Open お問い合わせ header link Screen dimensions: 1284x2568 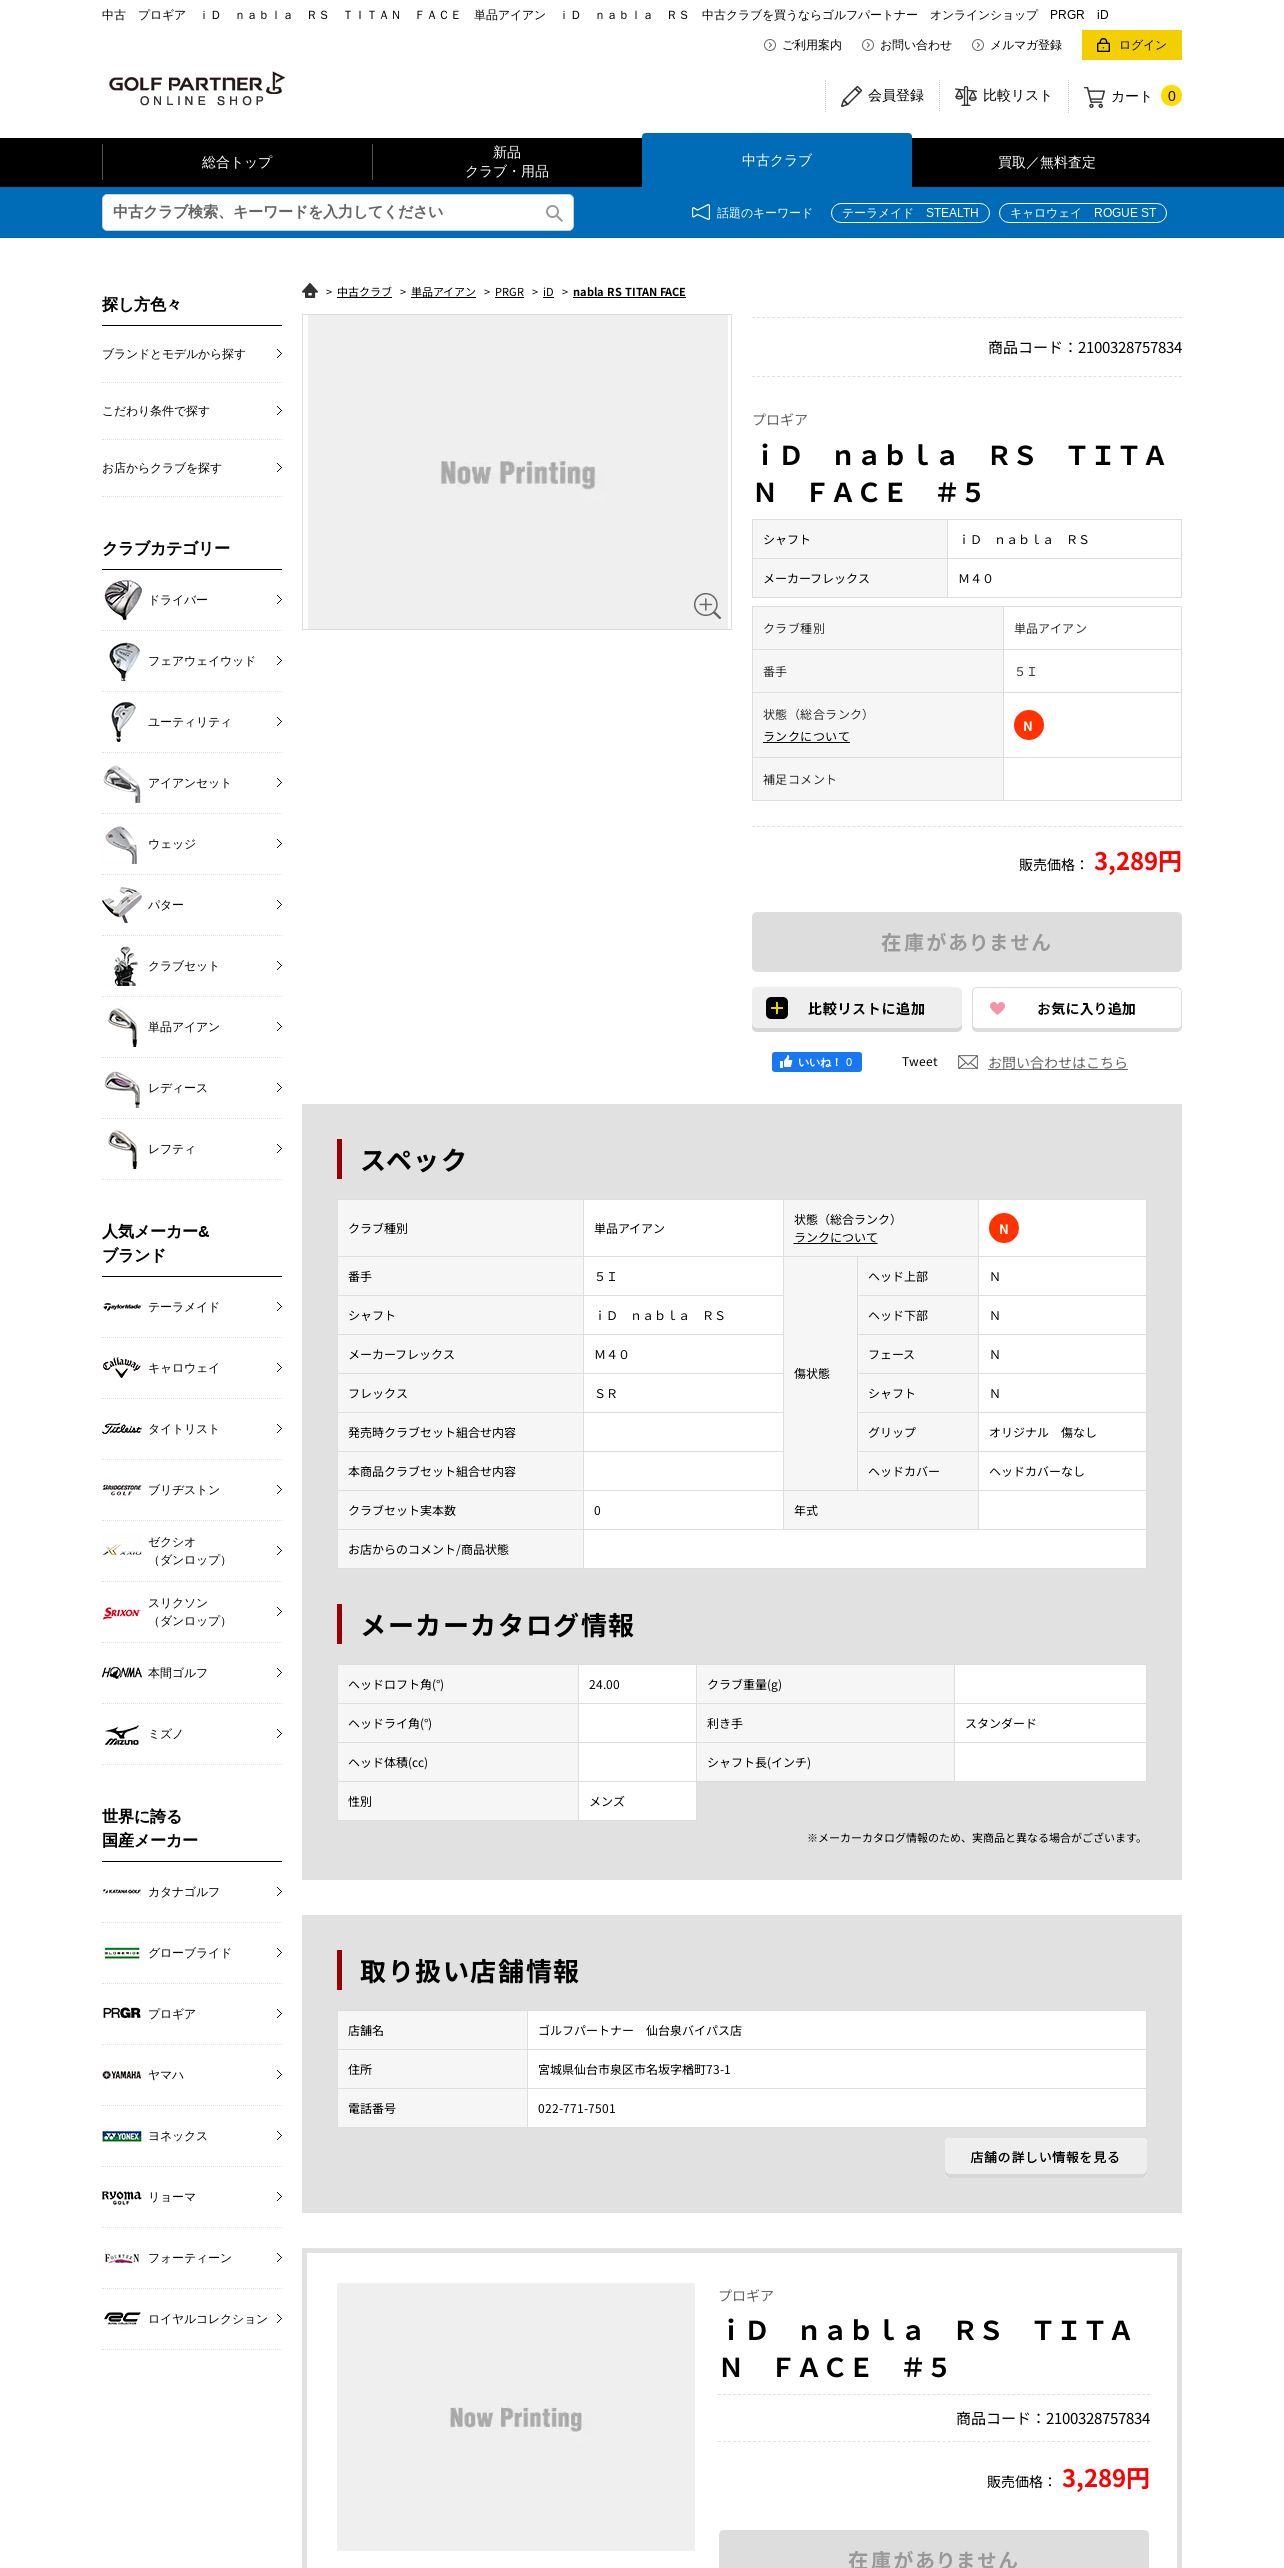907,45
